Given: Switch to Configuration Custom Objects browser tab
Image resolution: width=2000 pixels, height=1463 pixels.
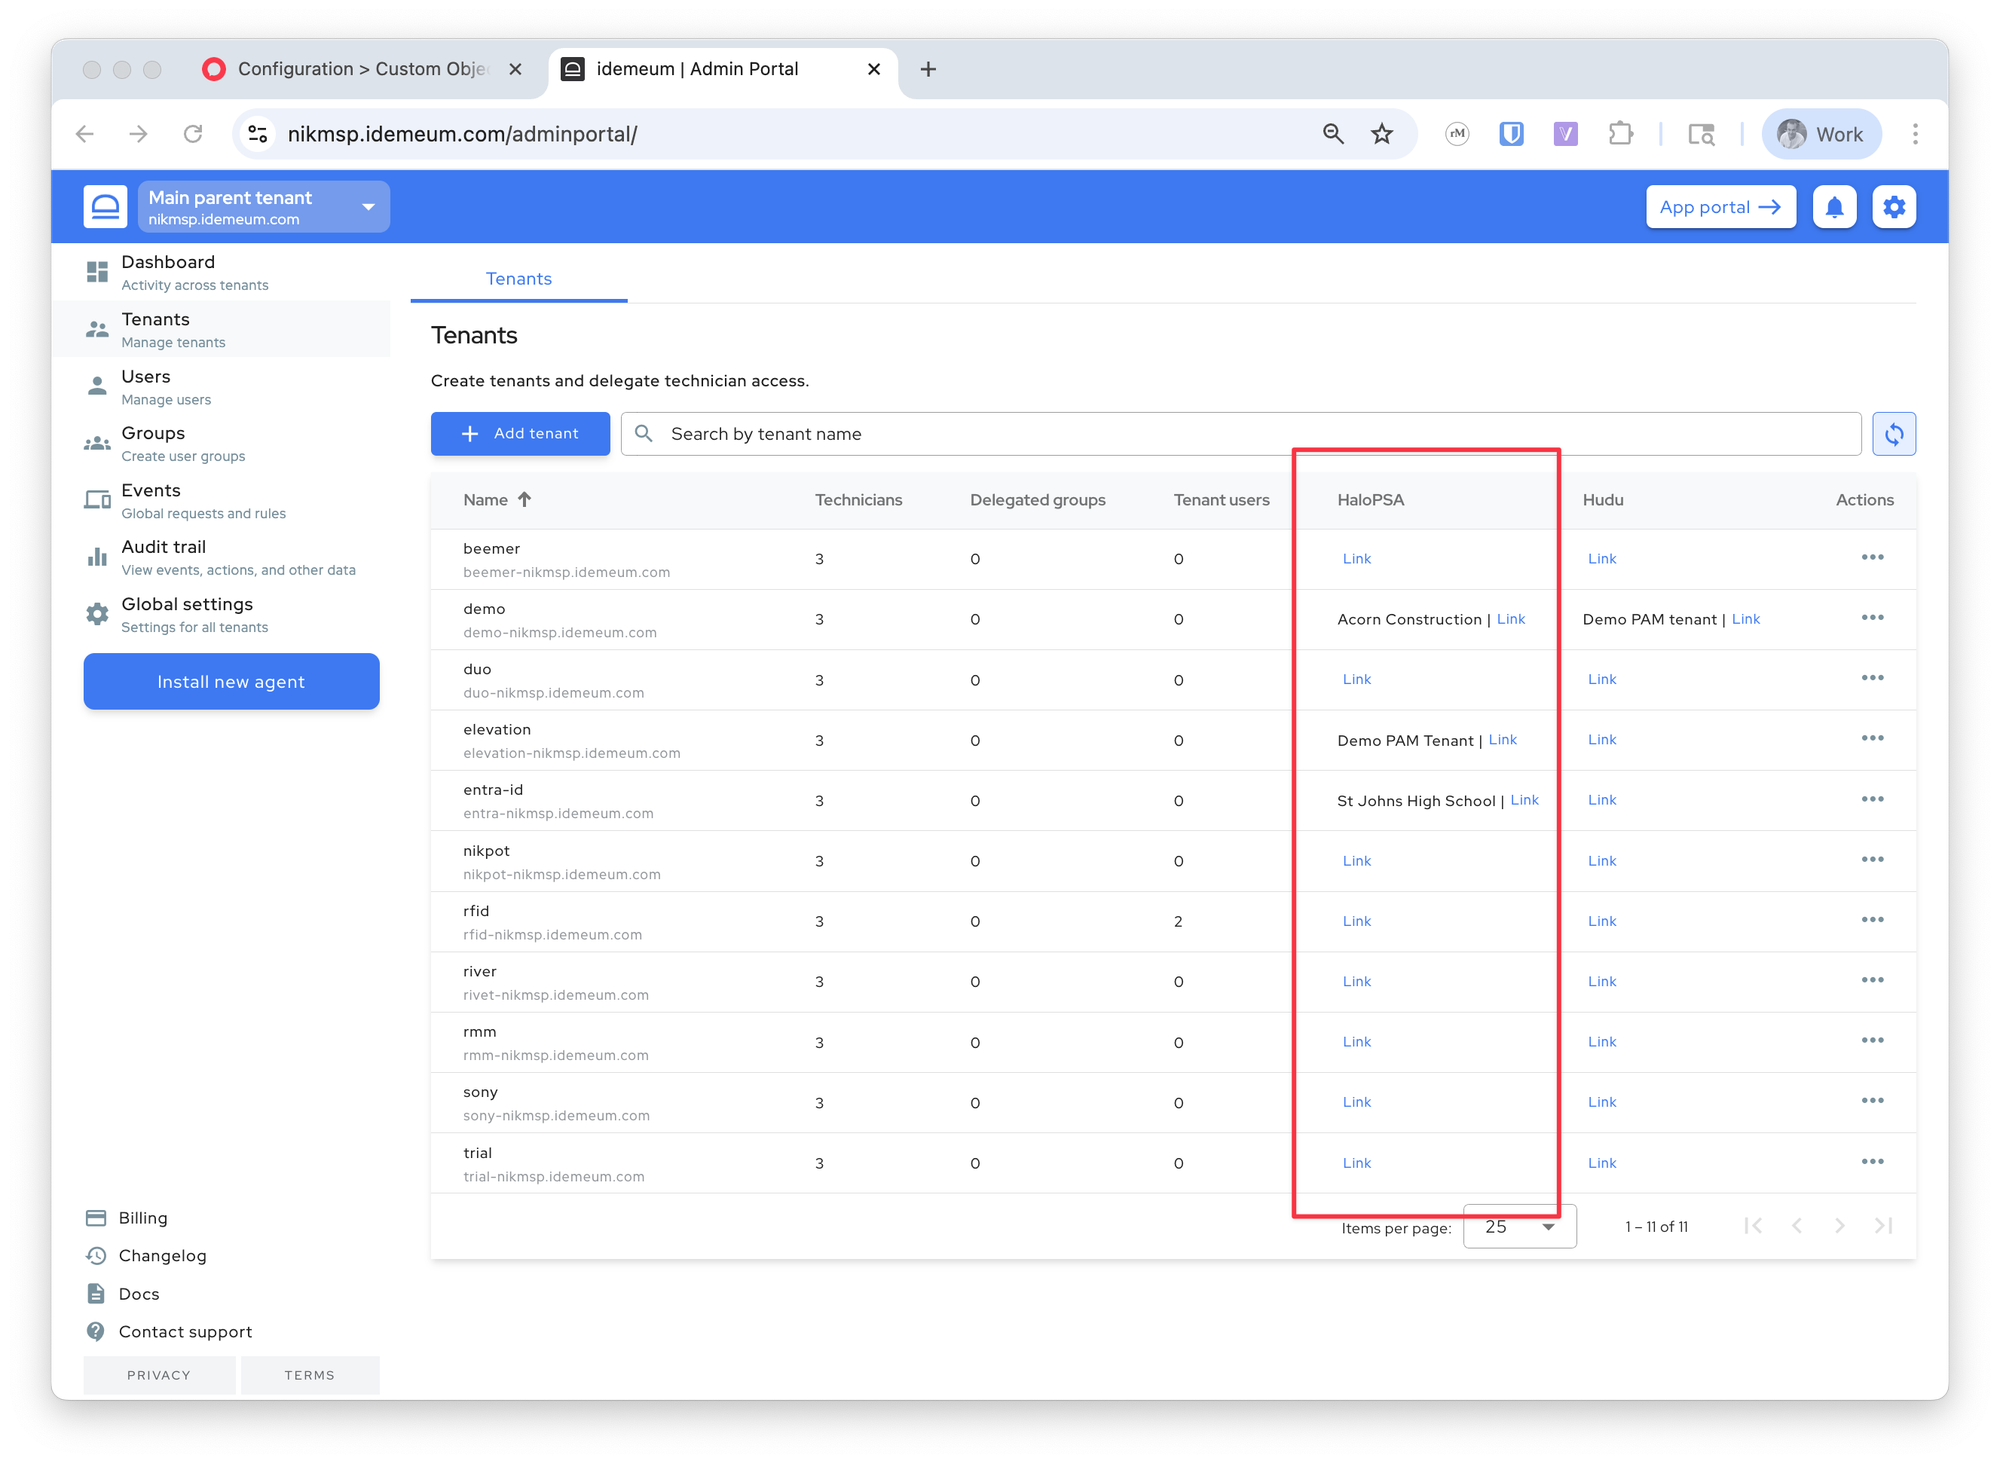Looking at the screenshot, I should pyautogui.click(x=362, y=69).
